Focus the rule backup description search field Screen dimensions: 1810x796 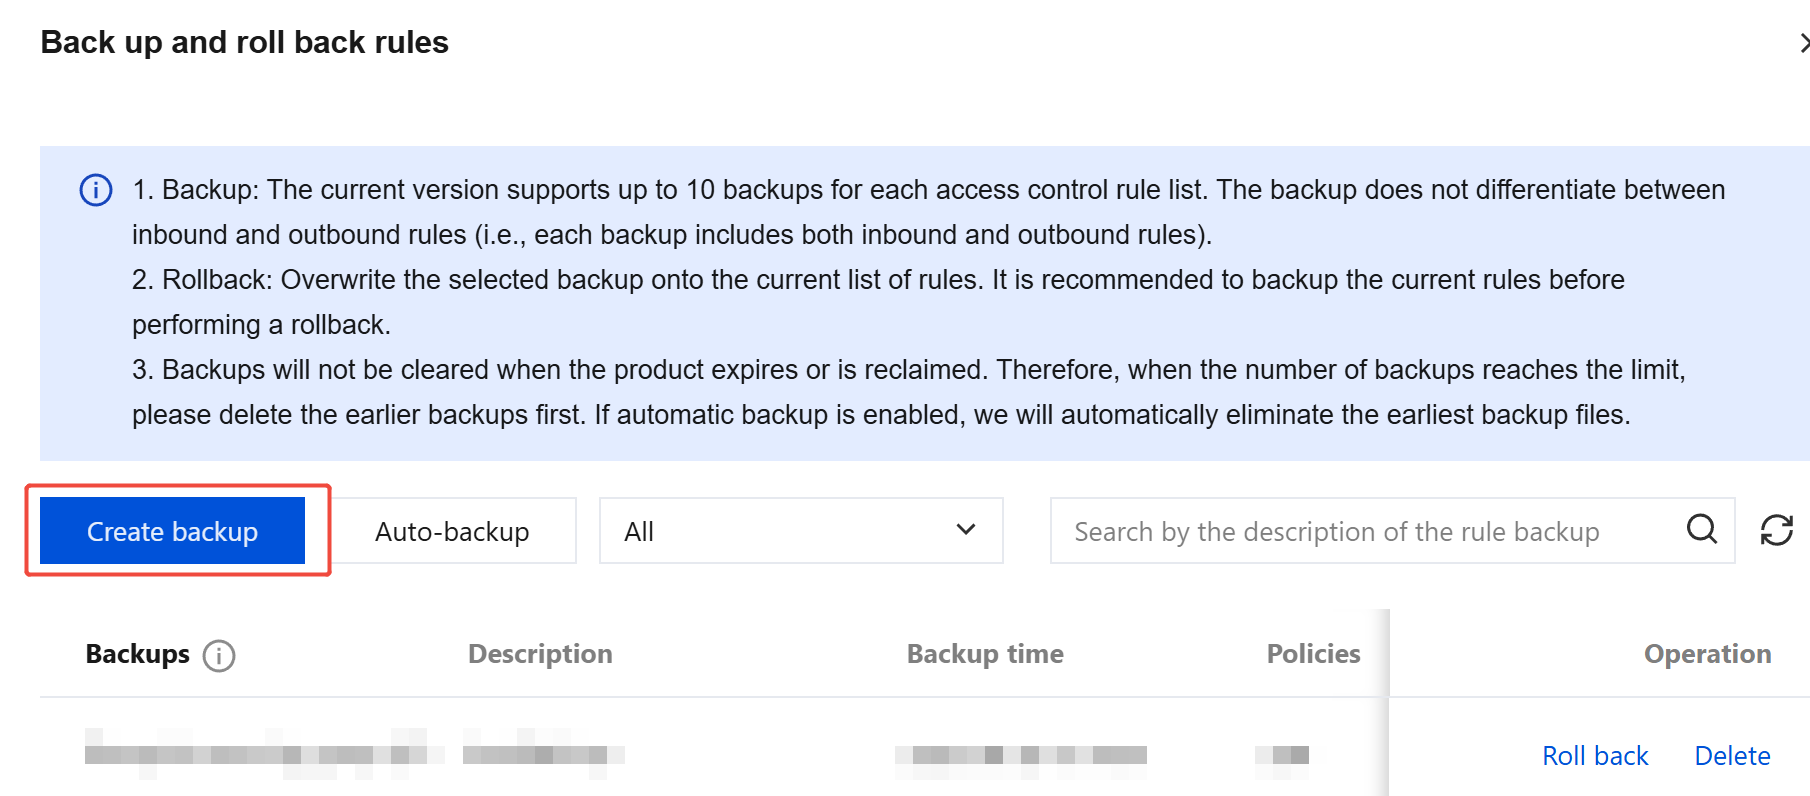(x=1370, y=531)
